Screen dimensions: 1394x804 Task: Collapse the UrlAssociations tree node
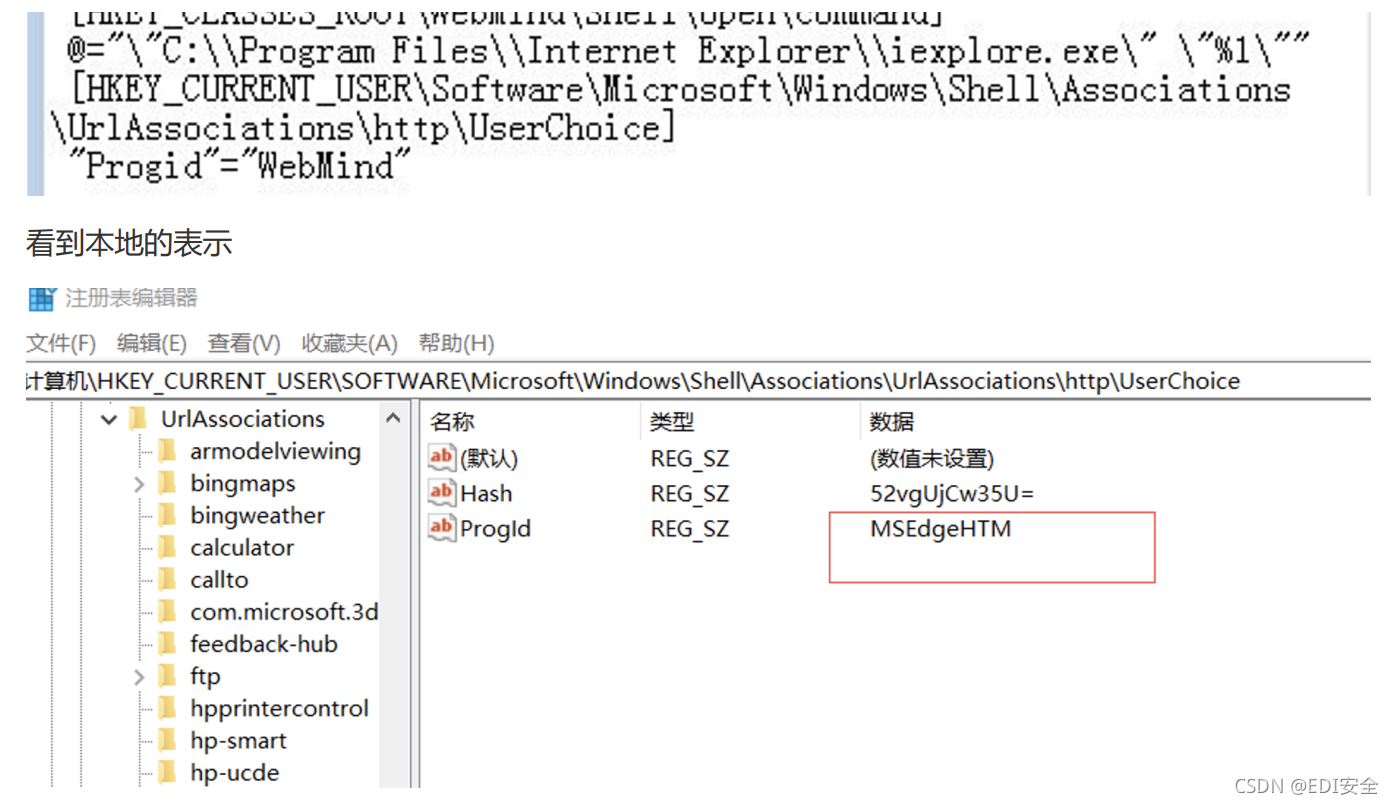click(x=109, y=419)
